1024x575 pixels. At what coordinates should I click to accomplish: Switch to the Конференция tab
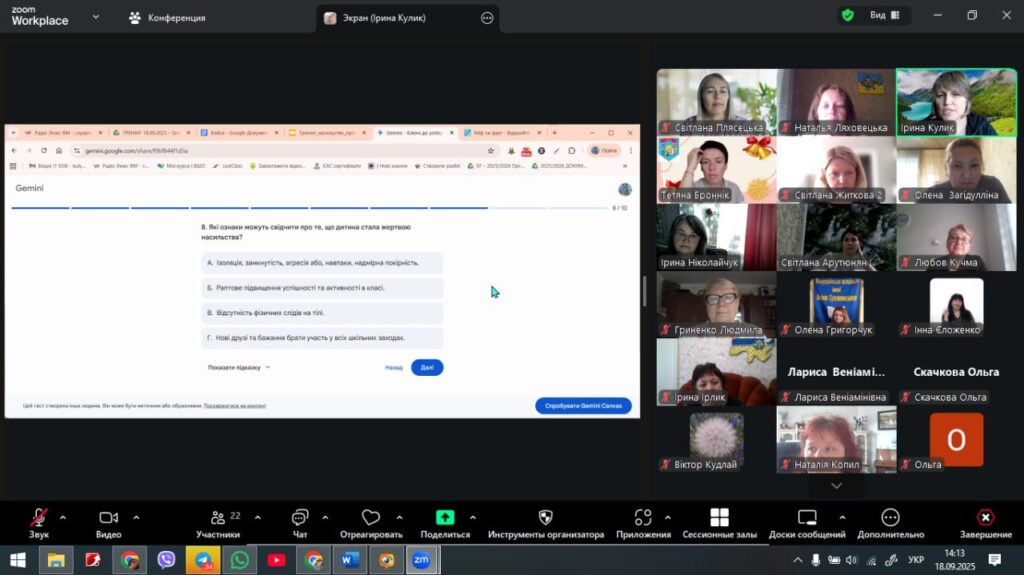[x=167, y=18]
